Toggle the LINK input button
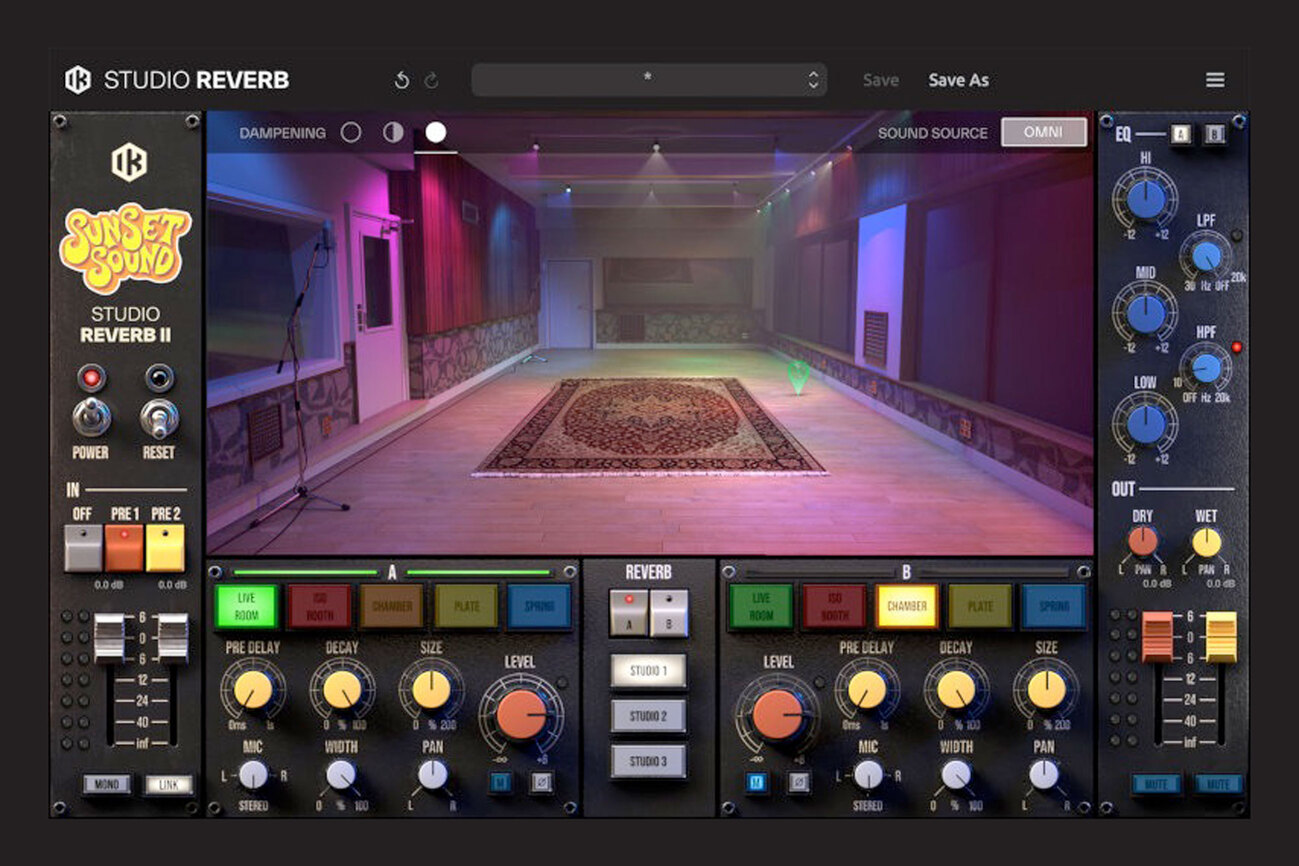Image resolution: width=1299 pixels, height=866 pixels. (168, 785)
